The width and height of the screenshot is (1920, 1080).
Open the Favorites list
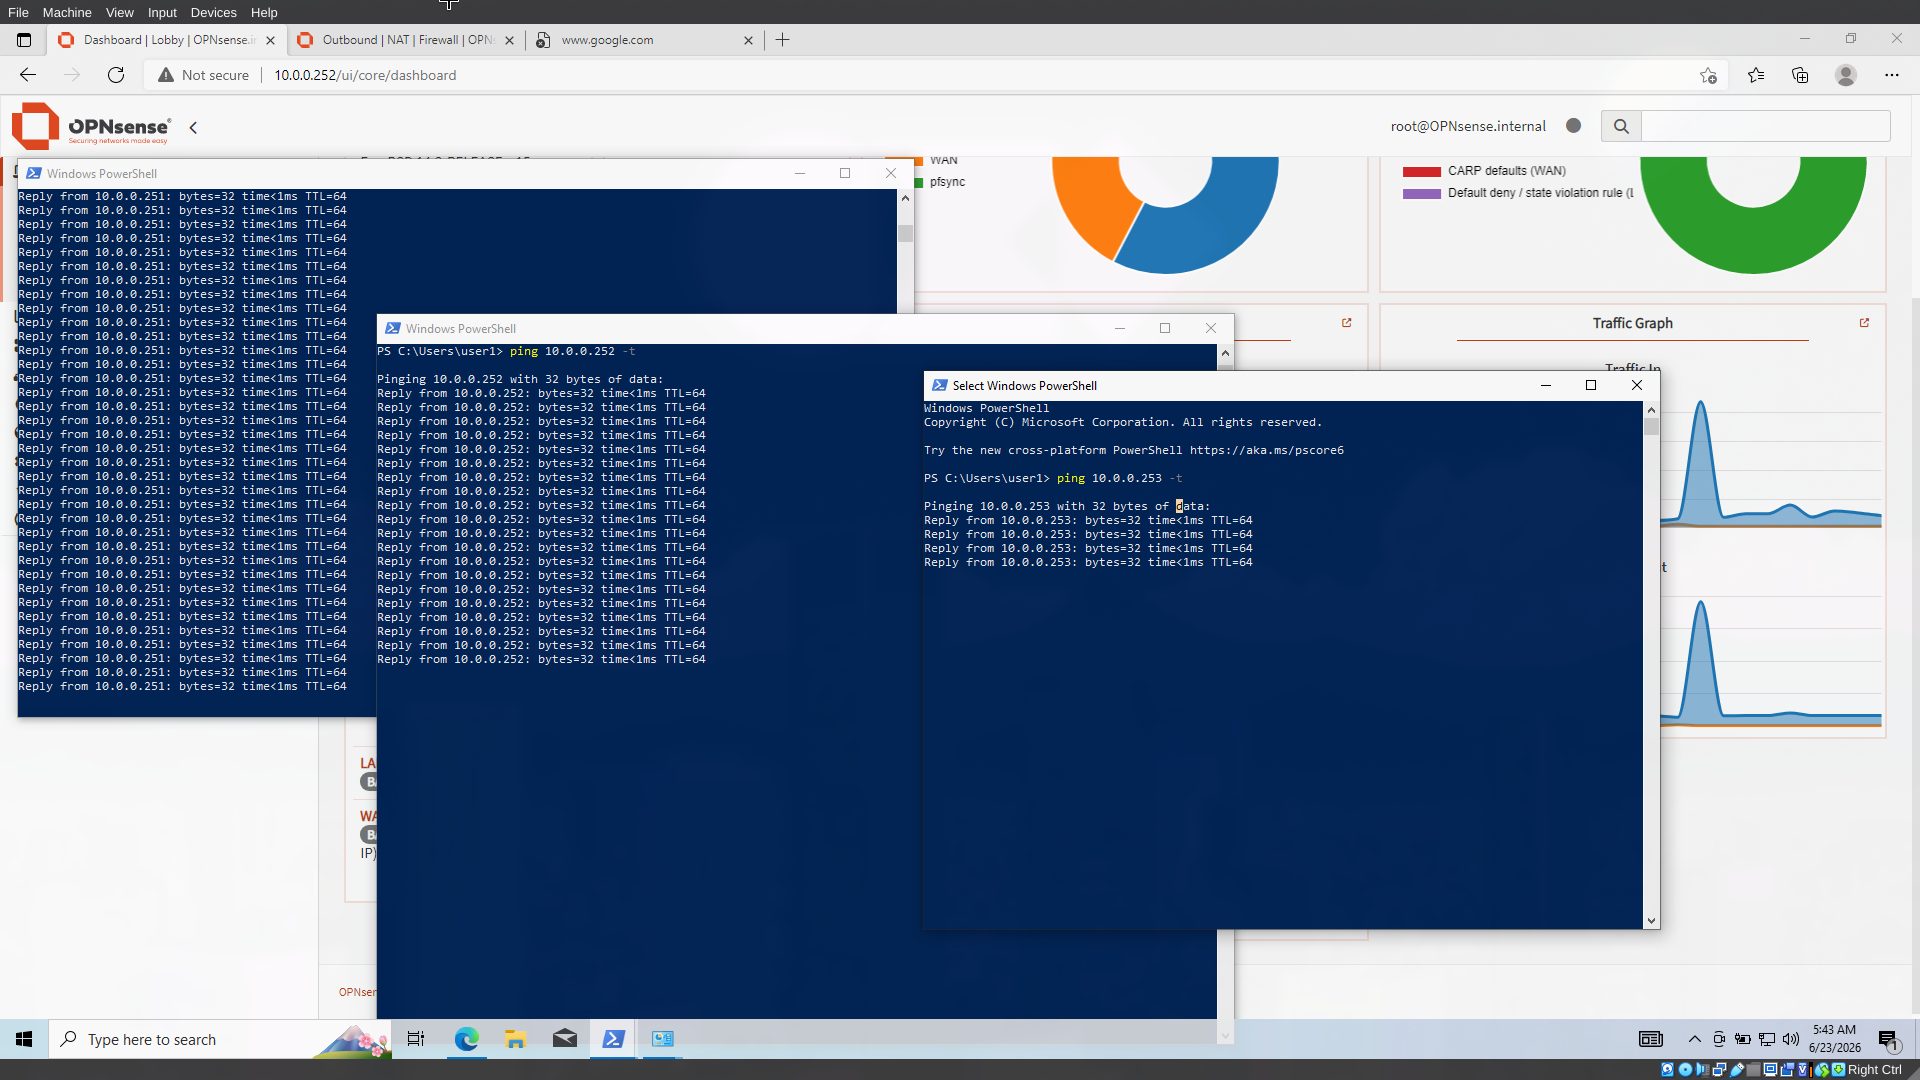point(1756,75)
